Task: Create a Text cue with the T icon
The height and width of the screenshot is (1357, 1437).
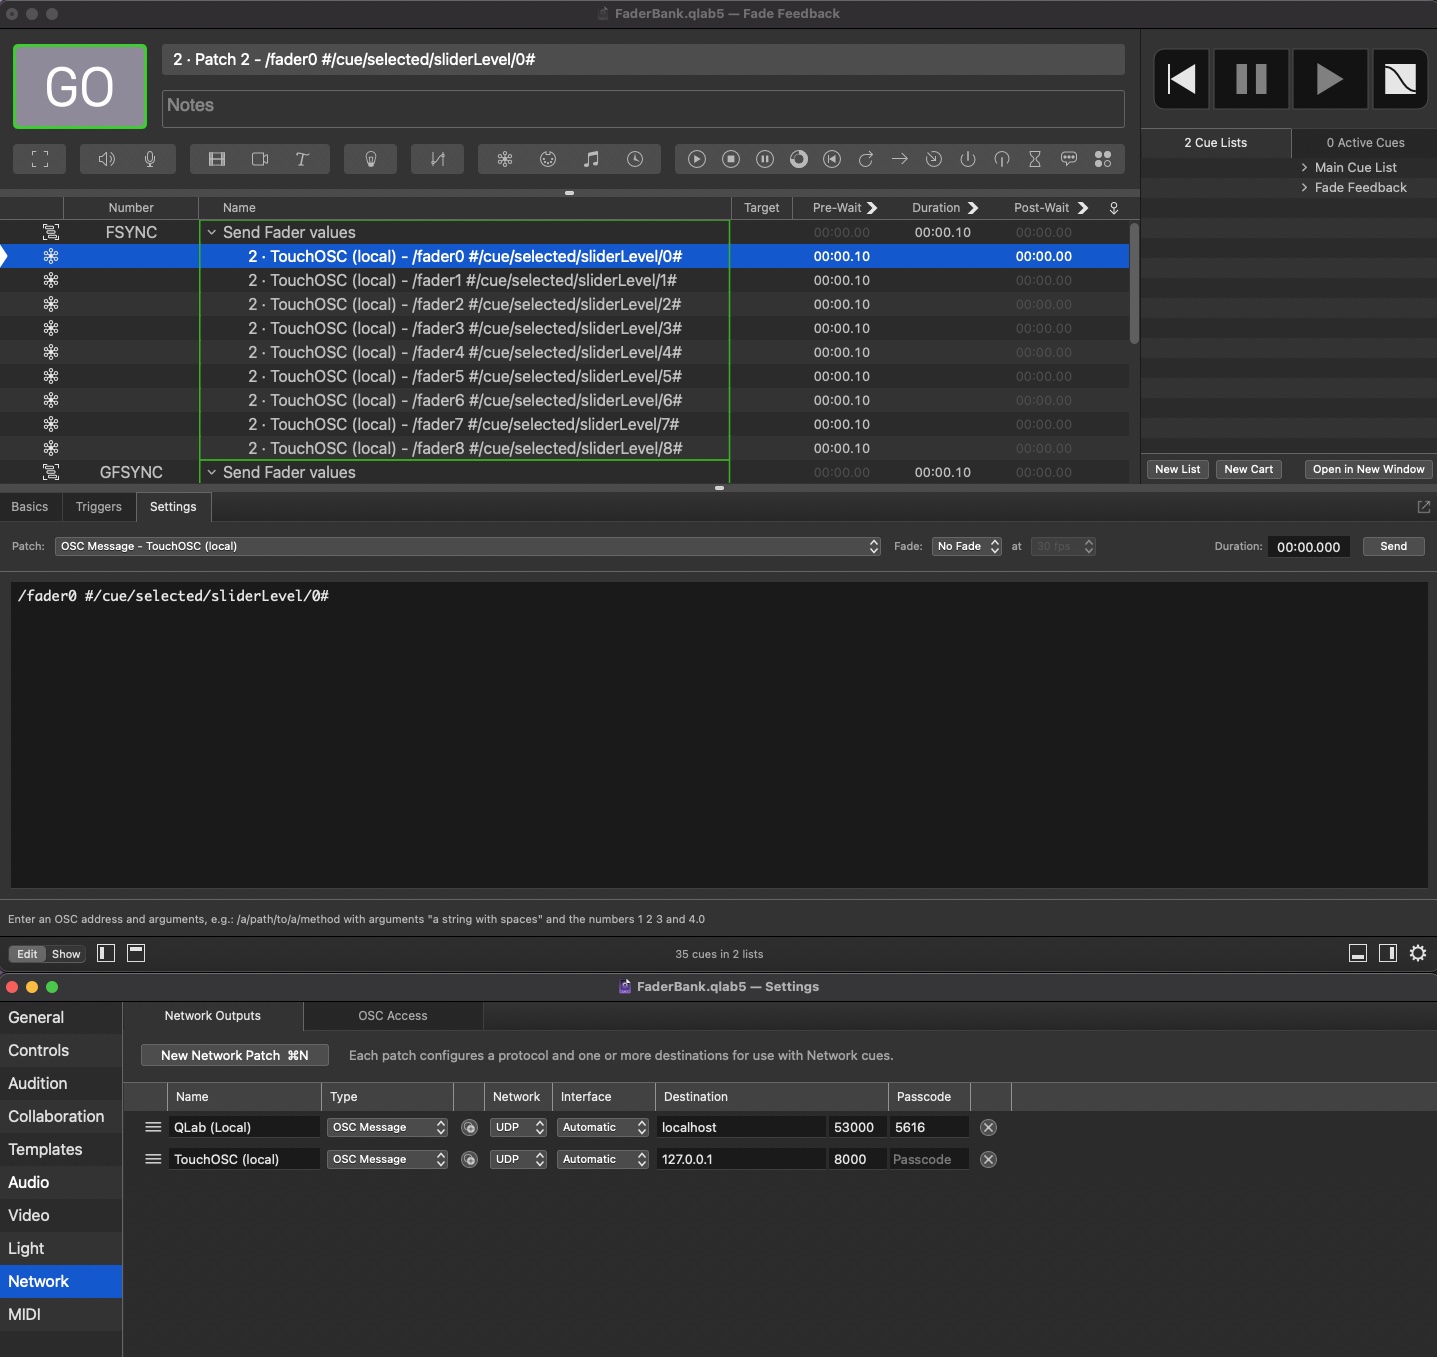Action: pos(301,159)
